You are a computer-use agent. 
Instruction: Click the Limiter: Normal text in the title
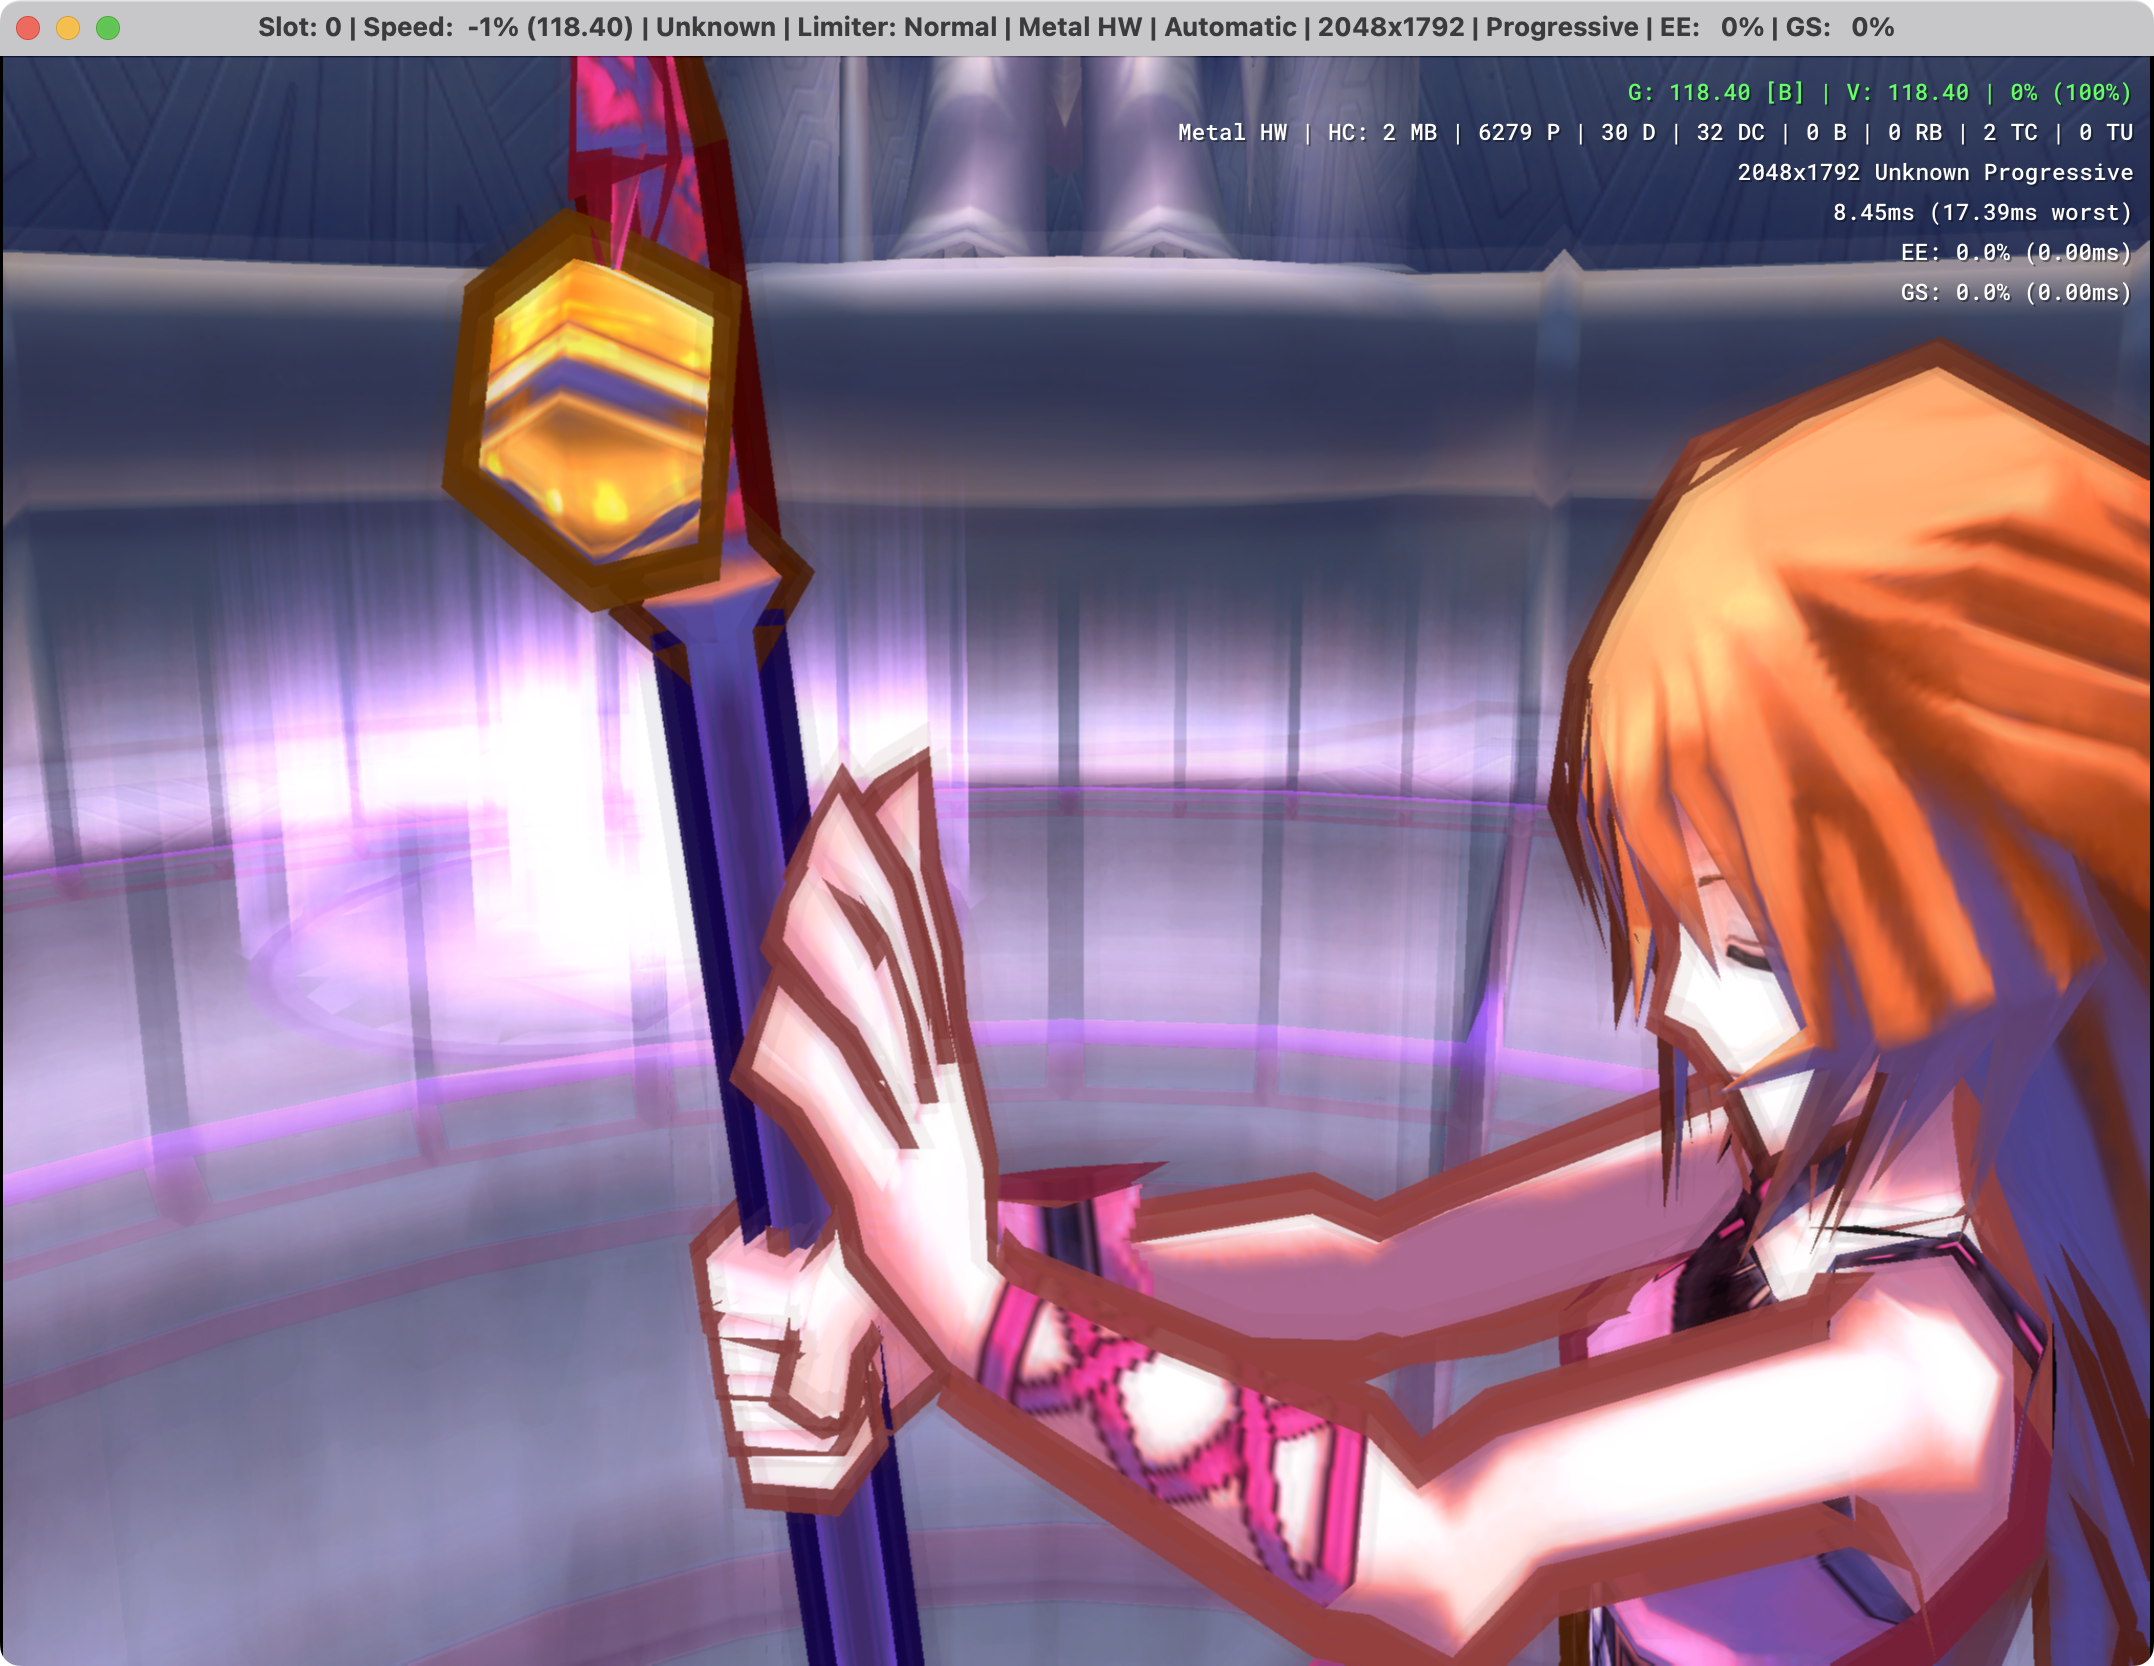coord(896,27)
